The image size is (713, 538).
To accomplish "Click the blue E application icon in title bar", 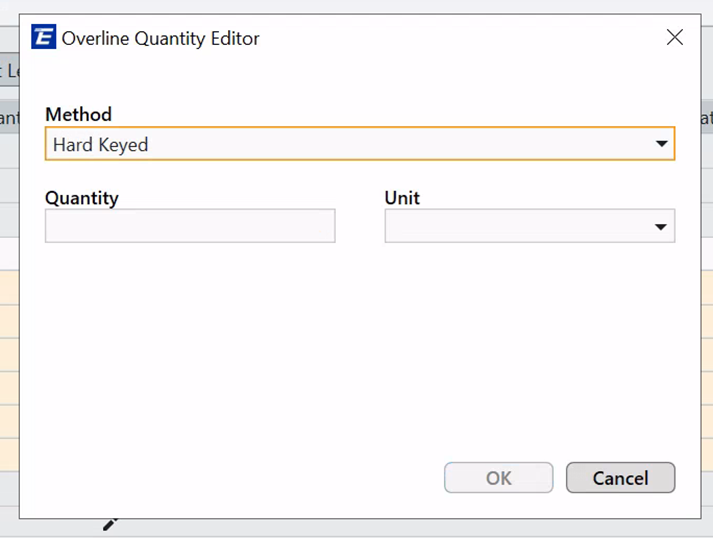I will 43,38.
